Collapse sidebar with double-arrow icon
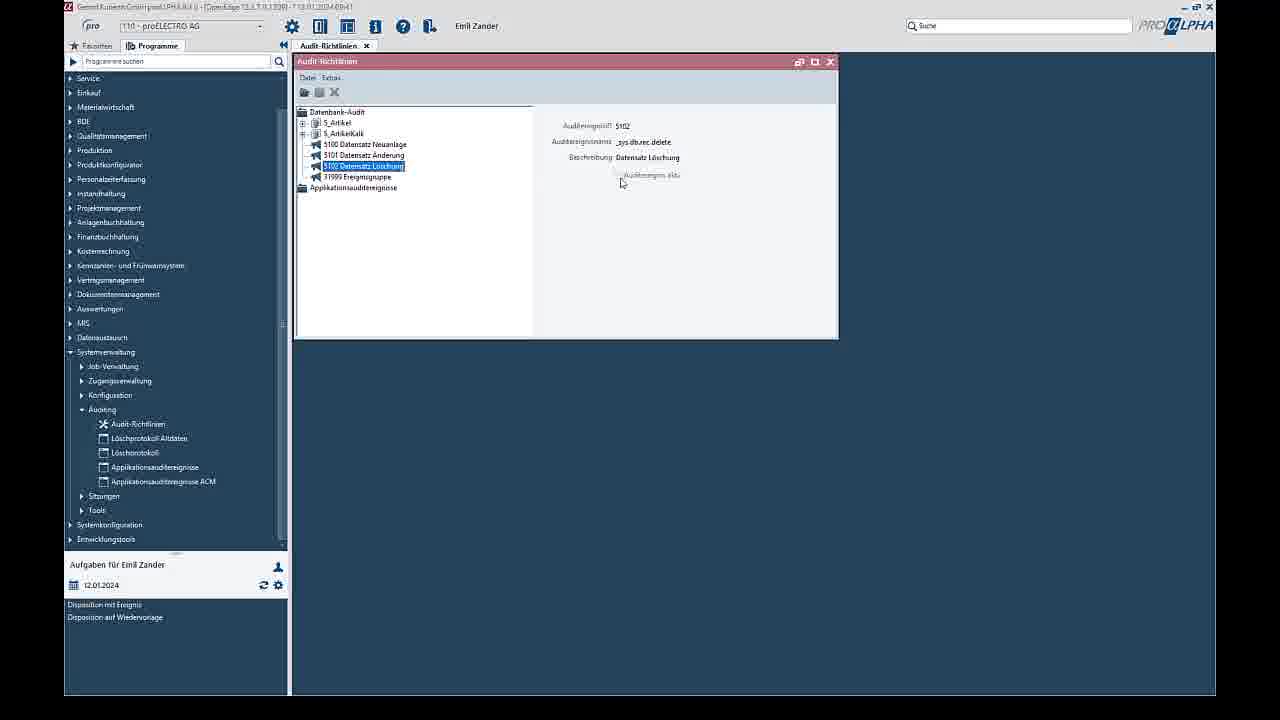This screenshot has width=1280, height=720. click(283, 46)
